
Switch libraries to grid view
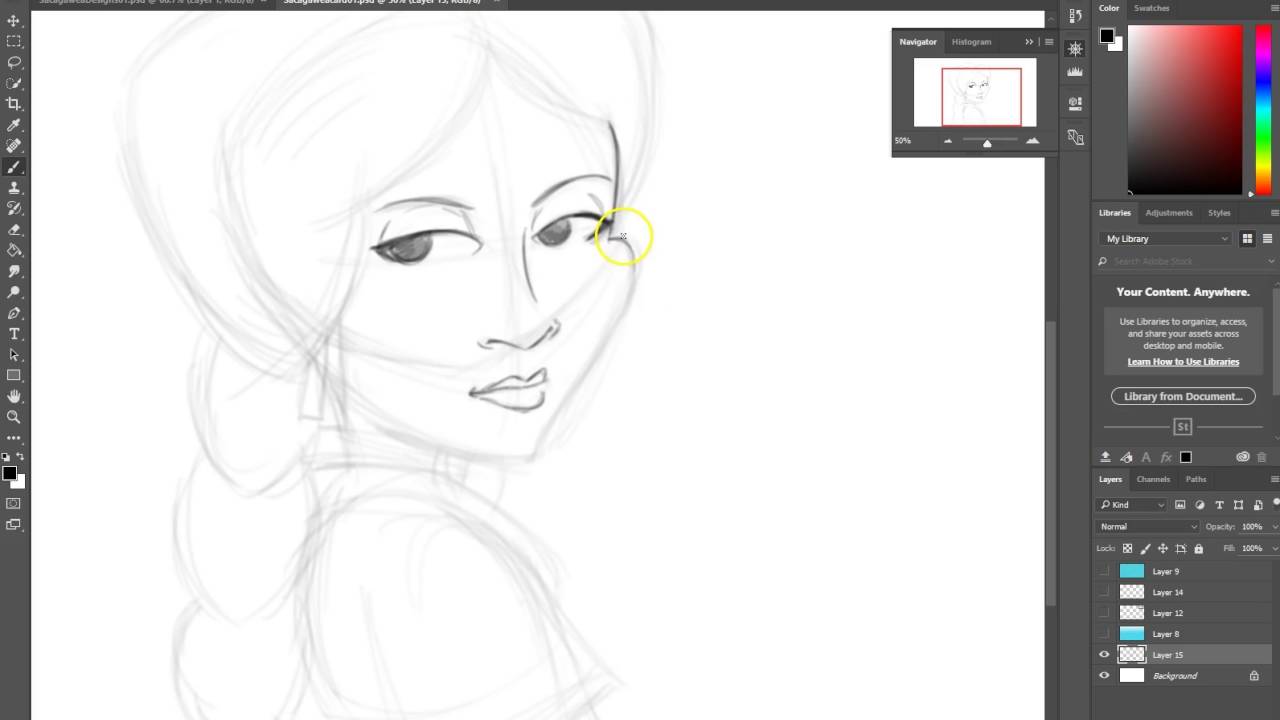[x=1247, y=239]
